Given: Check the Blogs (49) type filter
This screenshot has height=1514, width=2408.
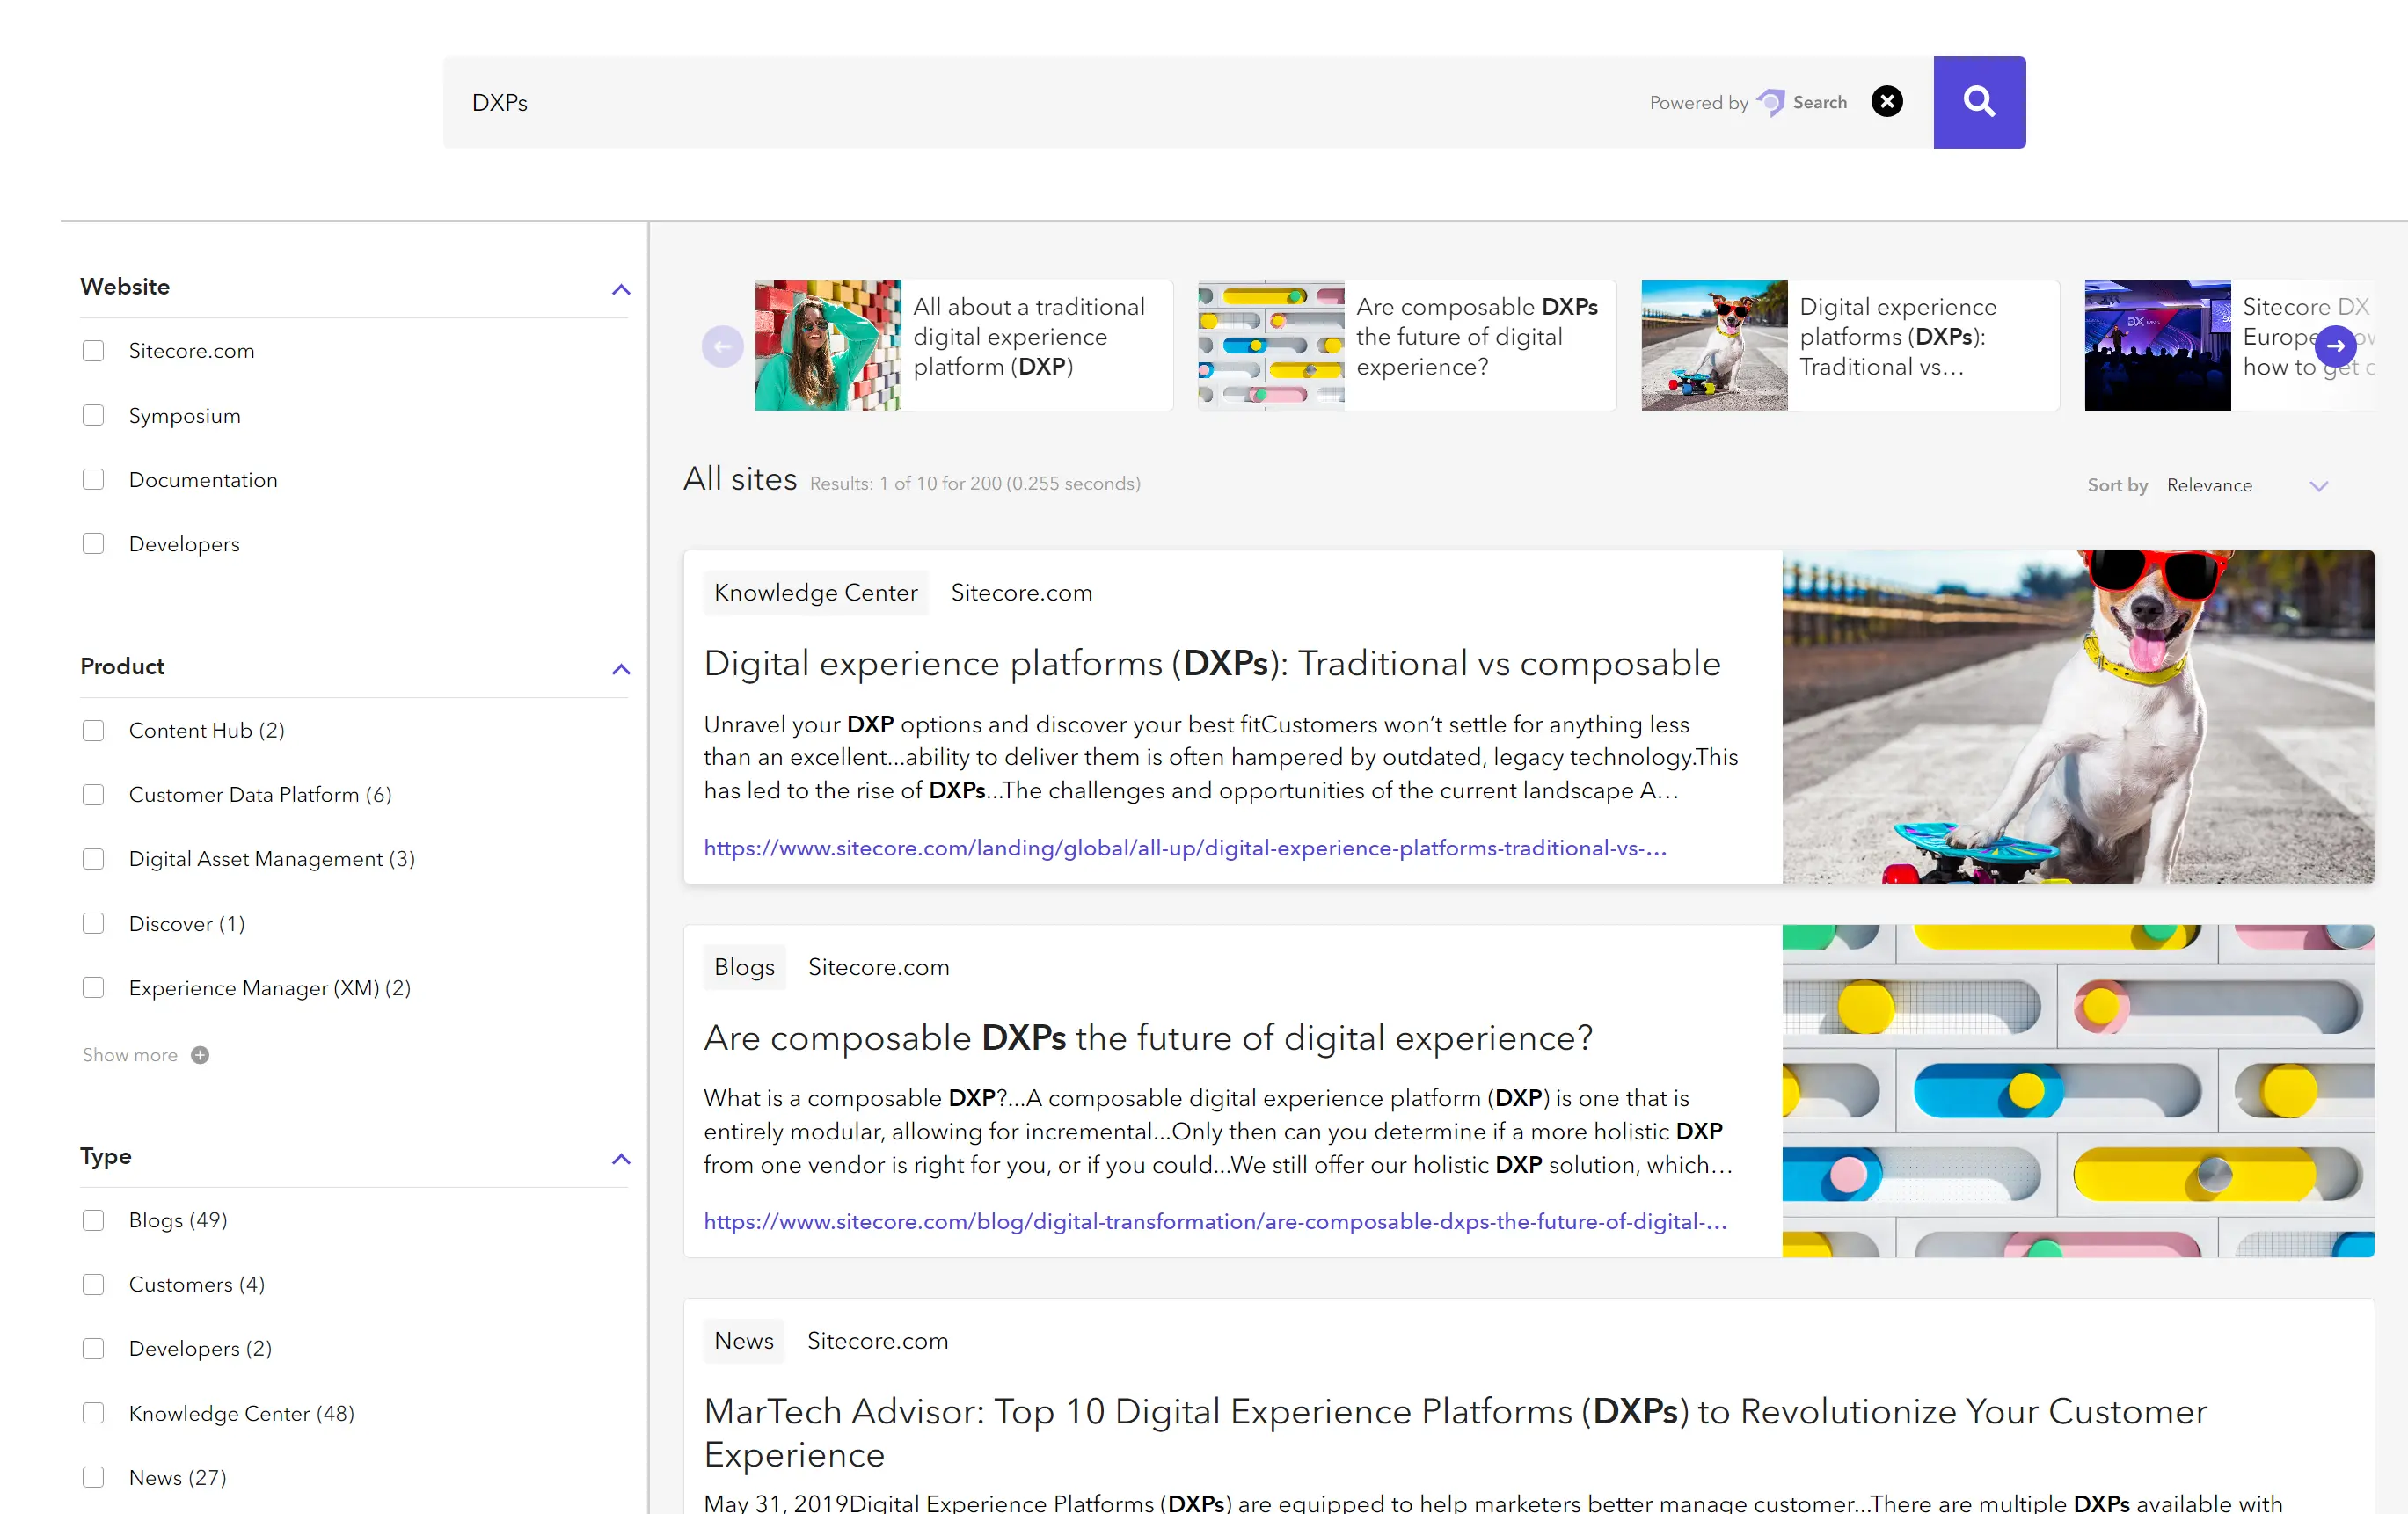Looking at the screenshot, I should (x=93, y=1220).
